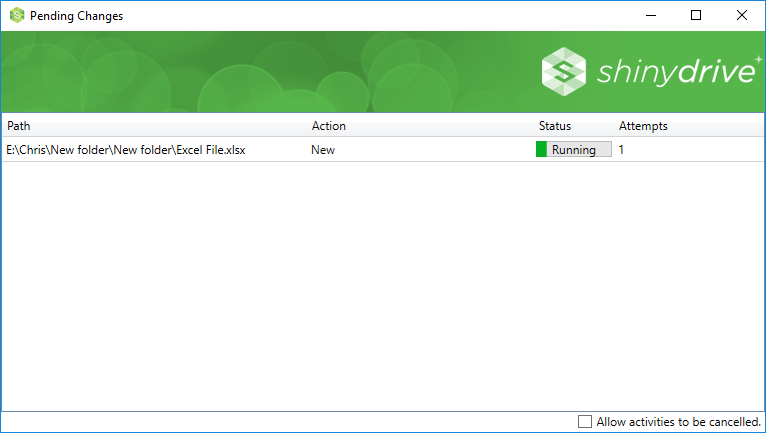The height and width of the screenshot is (433, 766).
Task: Sort the list by the Action column header
Action: [x=328, y=126]
